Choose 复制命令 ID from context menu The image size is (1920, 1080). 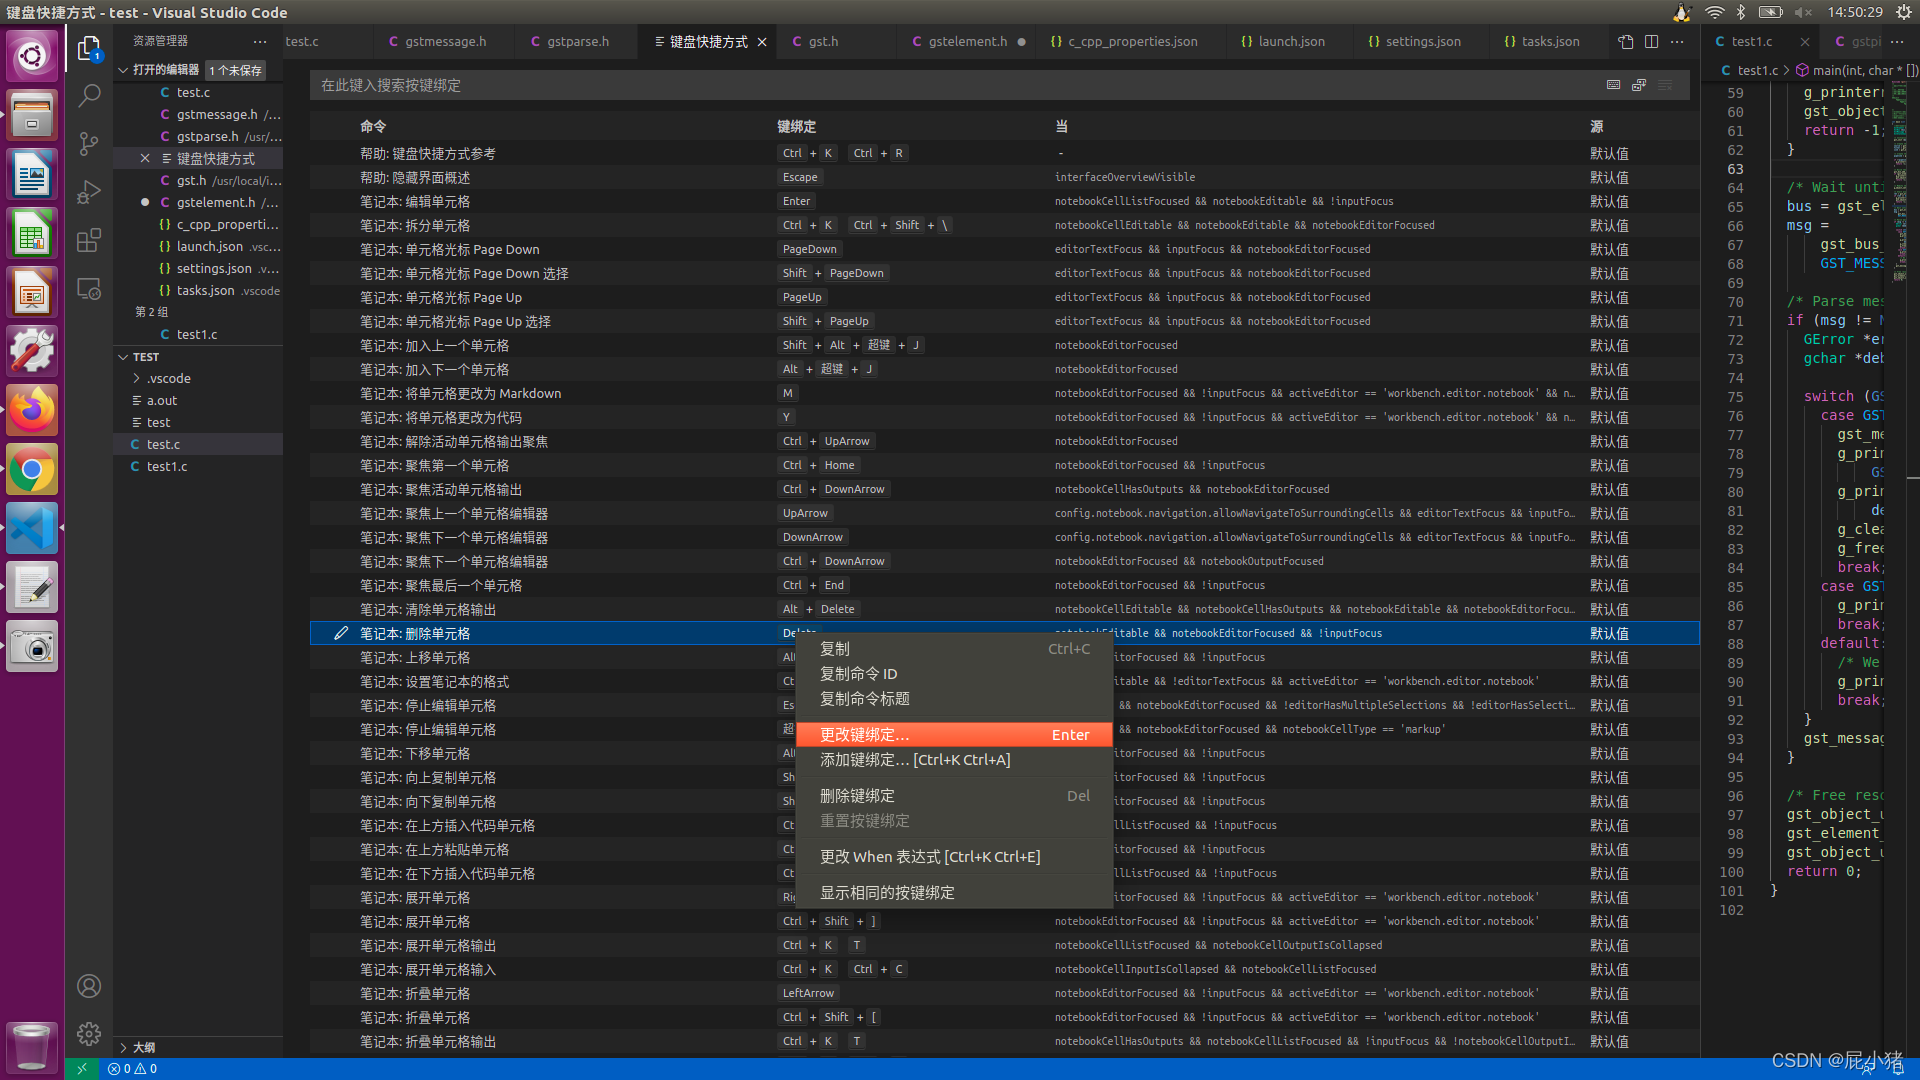(x=954, y=674)
